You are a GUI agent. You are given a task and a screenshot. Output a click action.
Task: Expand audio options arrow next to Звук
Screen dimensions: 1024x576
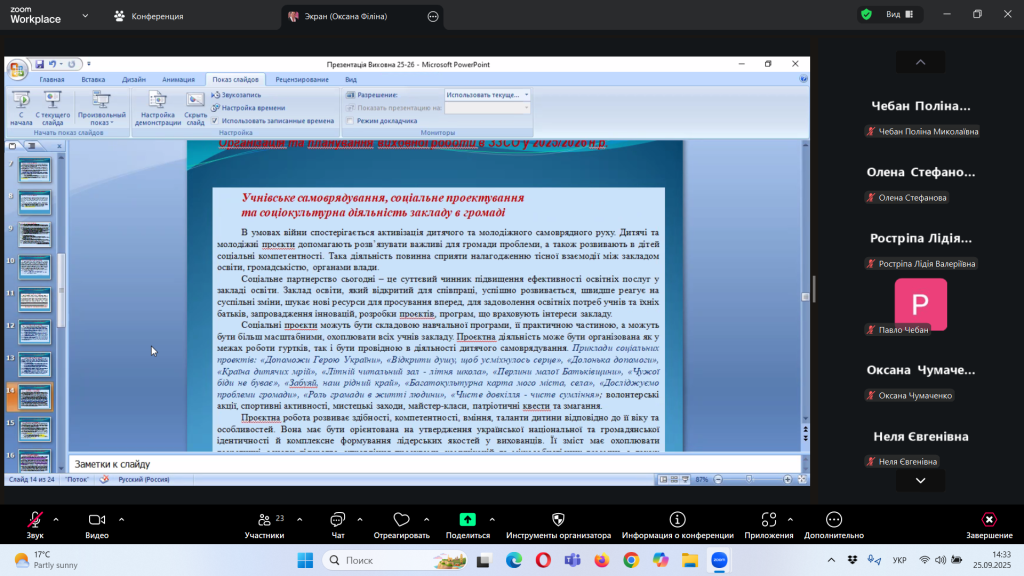(x=56, y=520)
